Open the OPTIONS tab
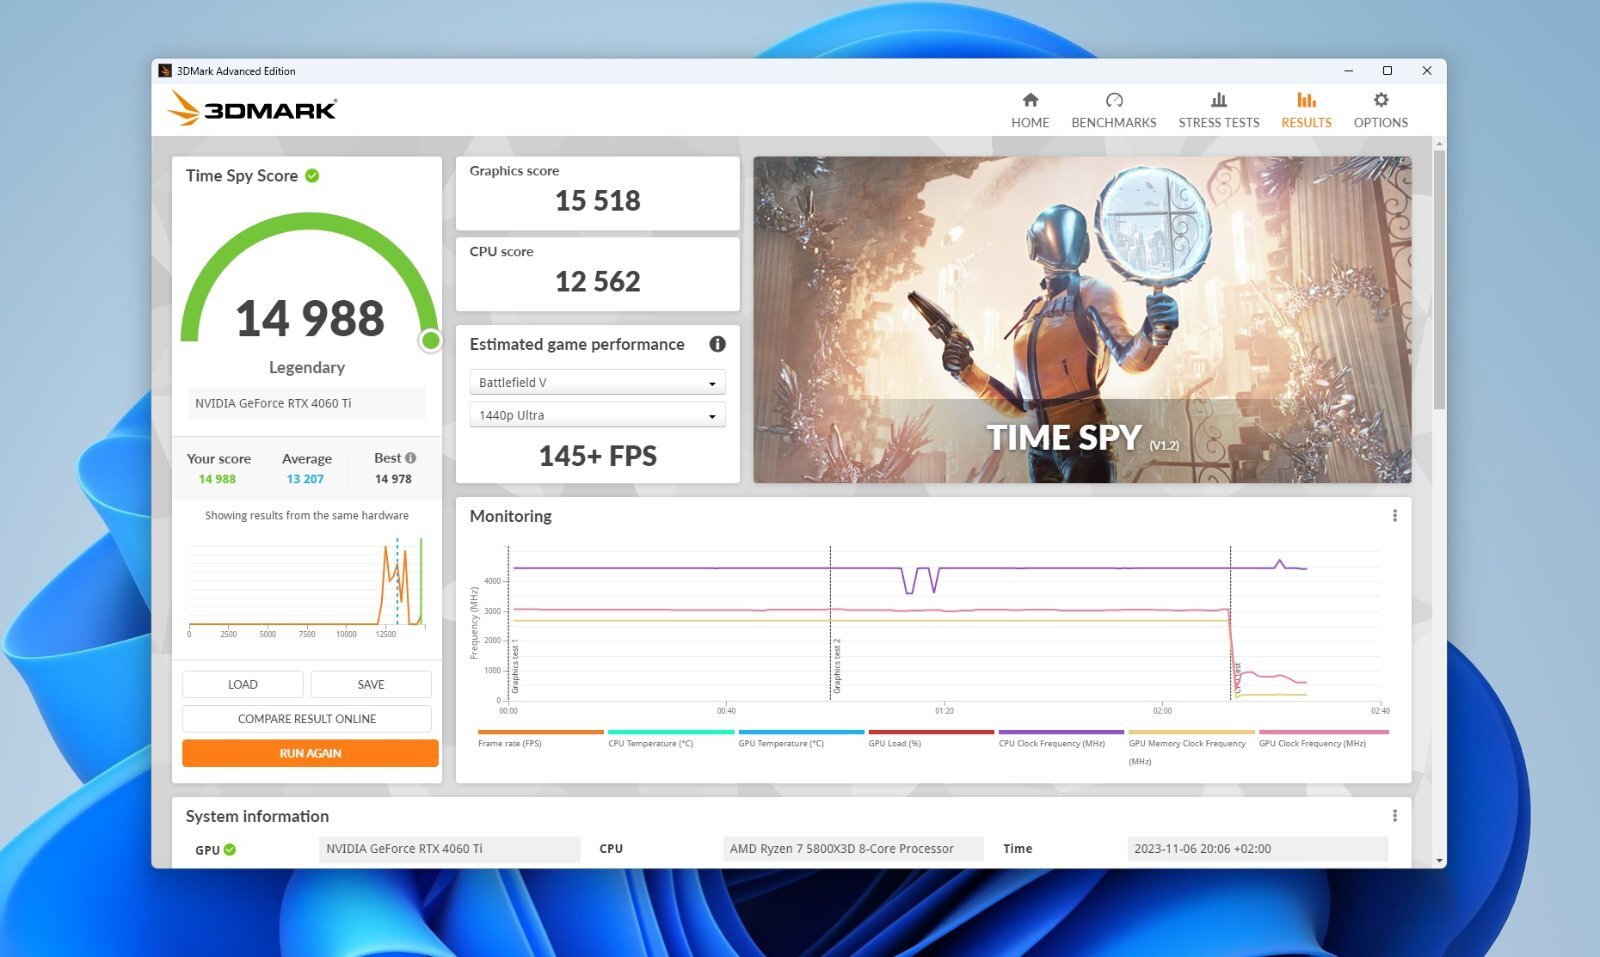This screenshot has width=1600, height=957. [x=1380, y=110]
